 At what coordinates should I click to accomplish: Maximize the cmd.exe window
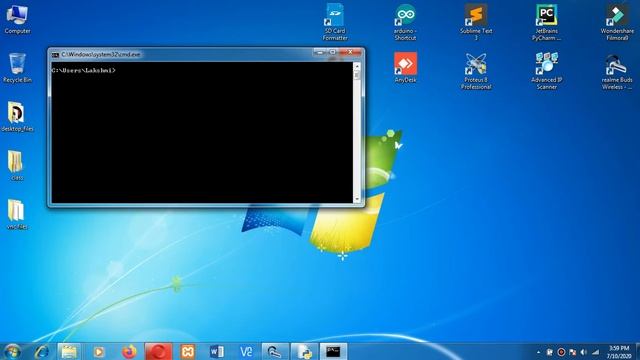[x=332, y=52]
